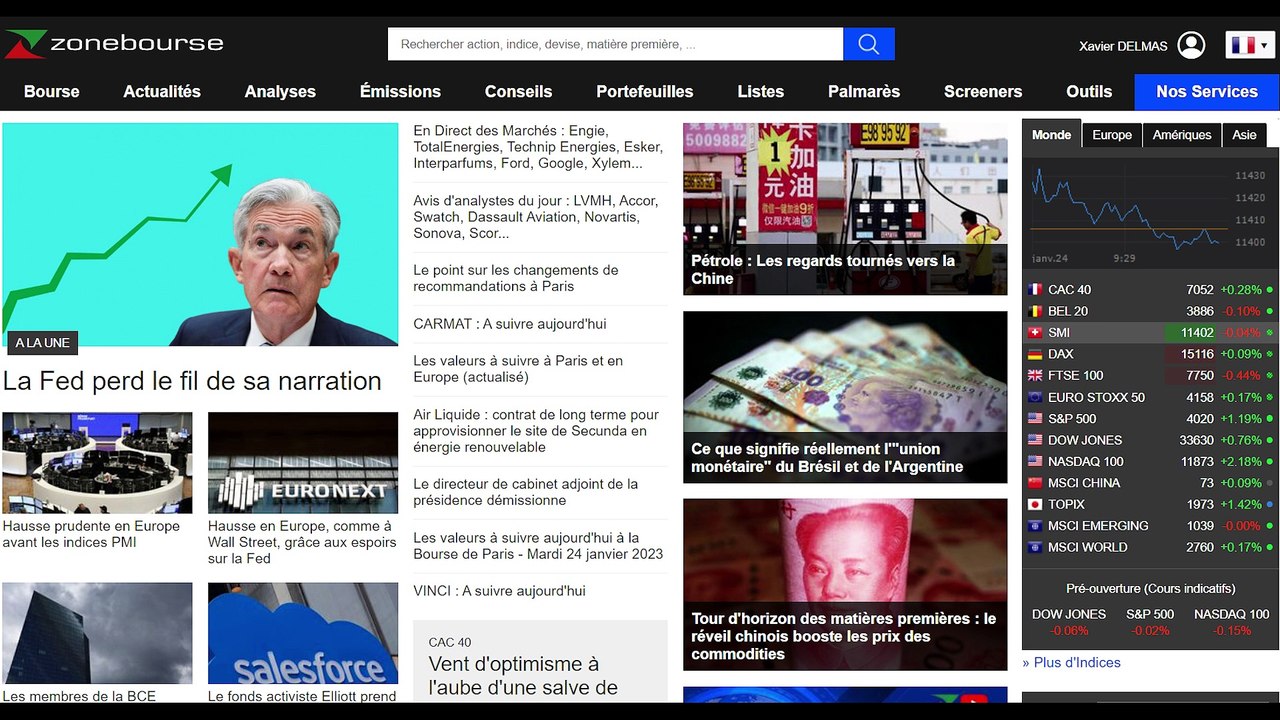Open the matières premières overview article
This screenshot has height=720, width=1280.
845,585
